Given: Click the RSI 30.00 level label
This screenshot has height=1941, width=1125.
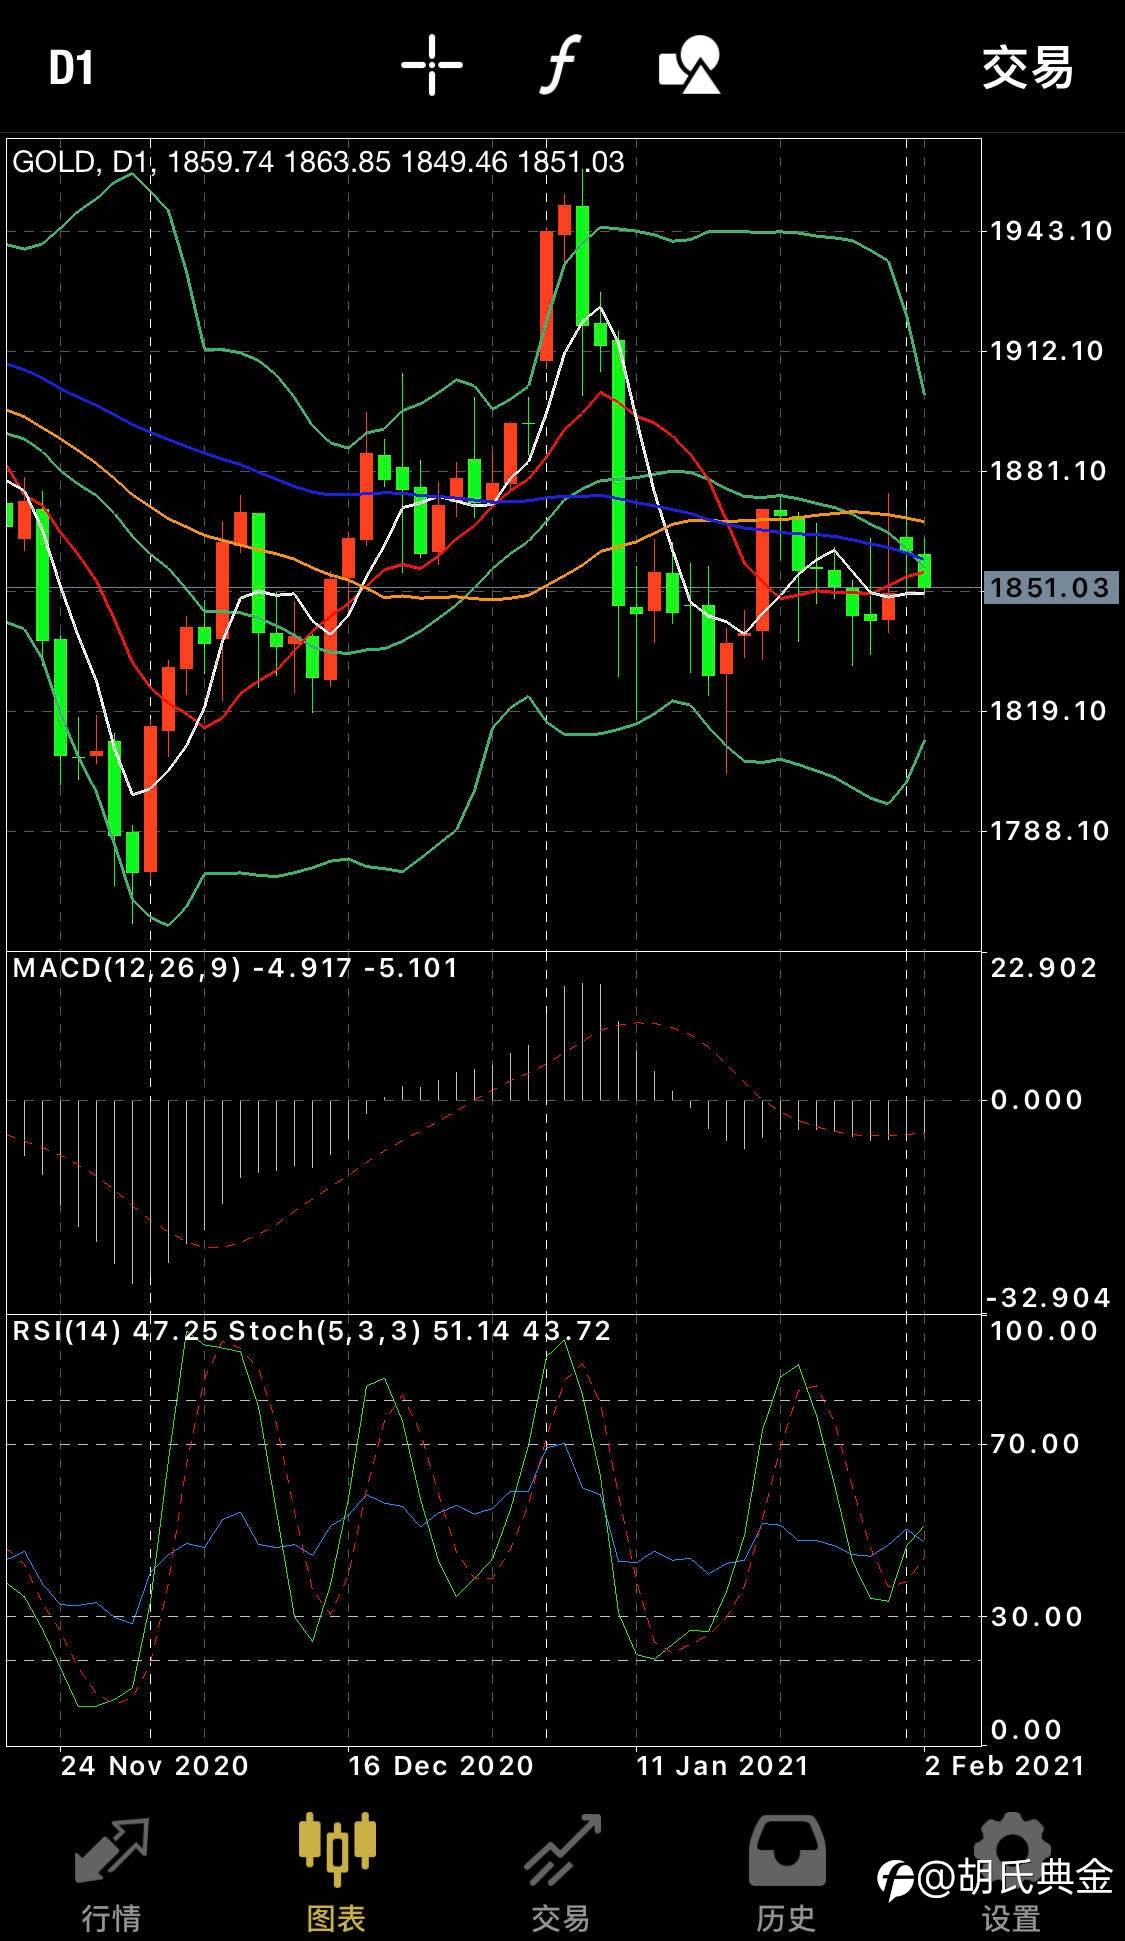Looking at the screenshot, I should 1037,1617.
